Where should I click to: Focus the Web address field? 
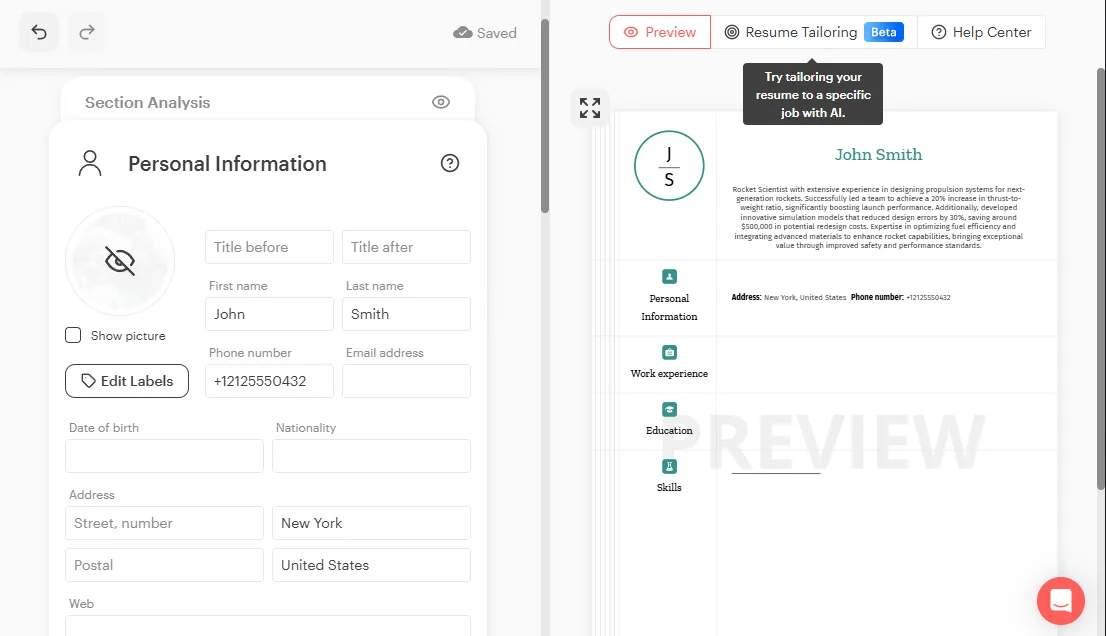268,626
